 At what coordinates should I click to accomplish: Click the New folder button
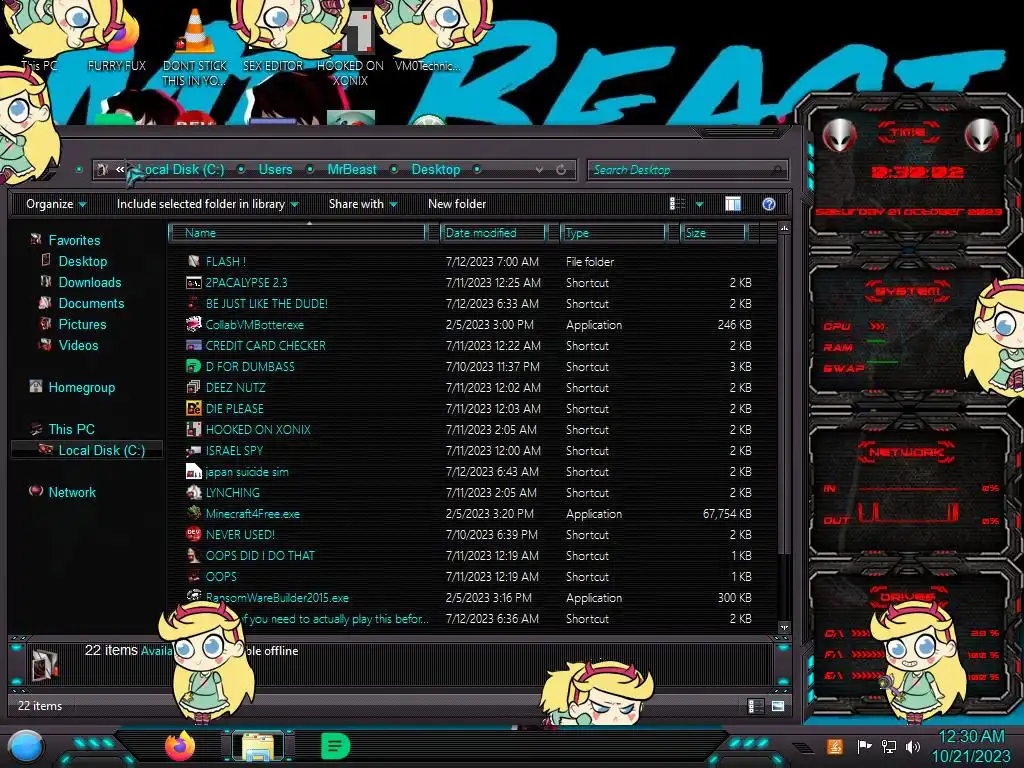tap(457, 204)
